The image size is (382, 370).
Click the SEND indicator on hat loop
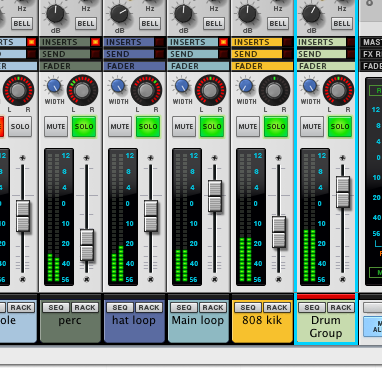pyautogui.click(x=160, y=54)
